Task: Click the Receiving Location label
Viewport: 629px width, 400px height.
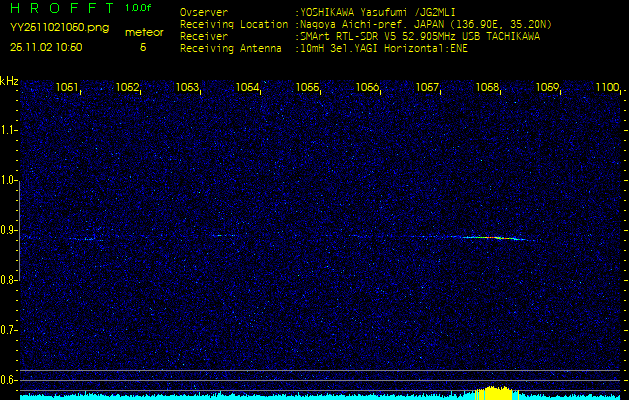Action: 234,24
